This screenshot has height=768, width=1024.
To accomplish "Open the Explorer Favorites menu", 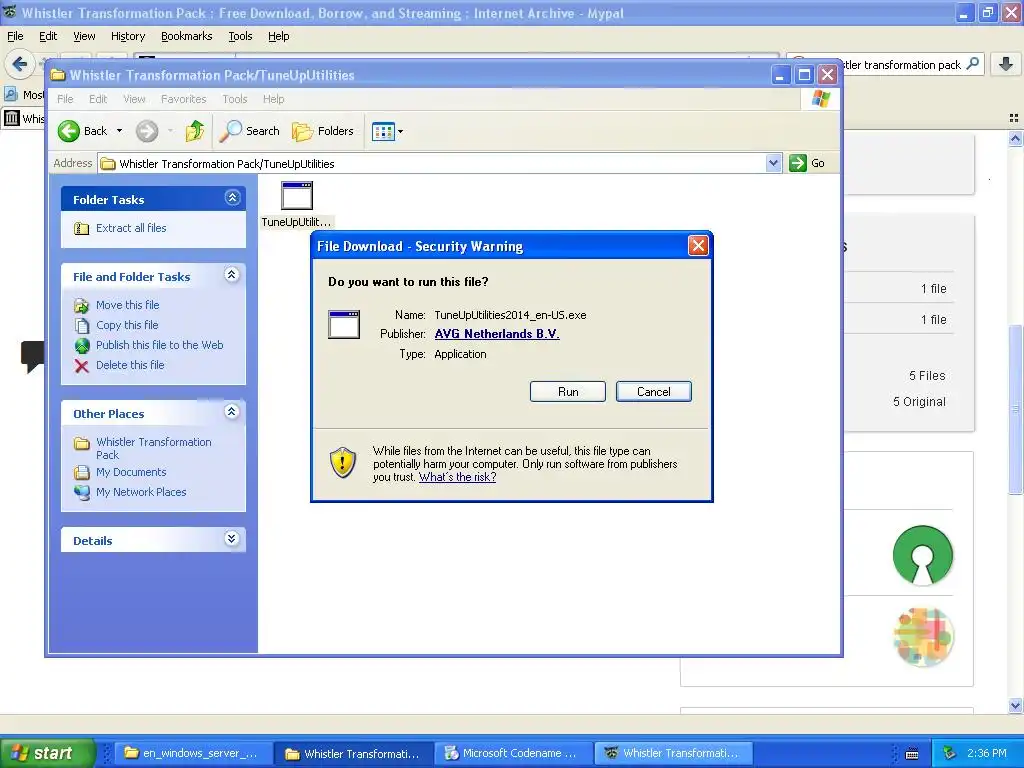I will point(184,99).
